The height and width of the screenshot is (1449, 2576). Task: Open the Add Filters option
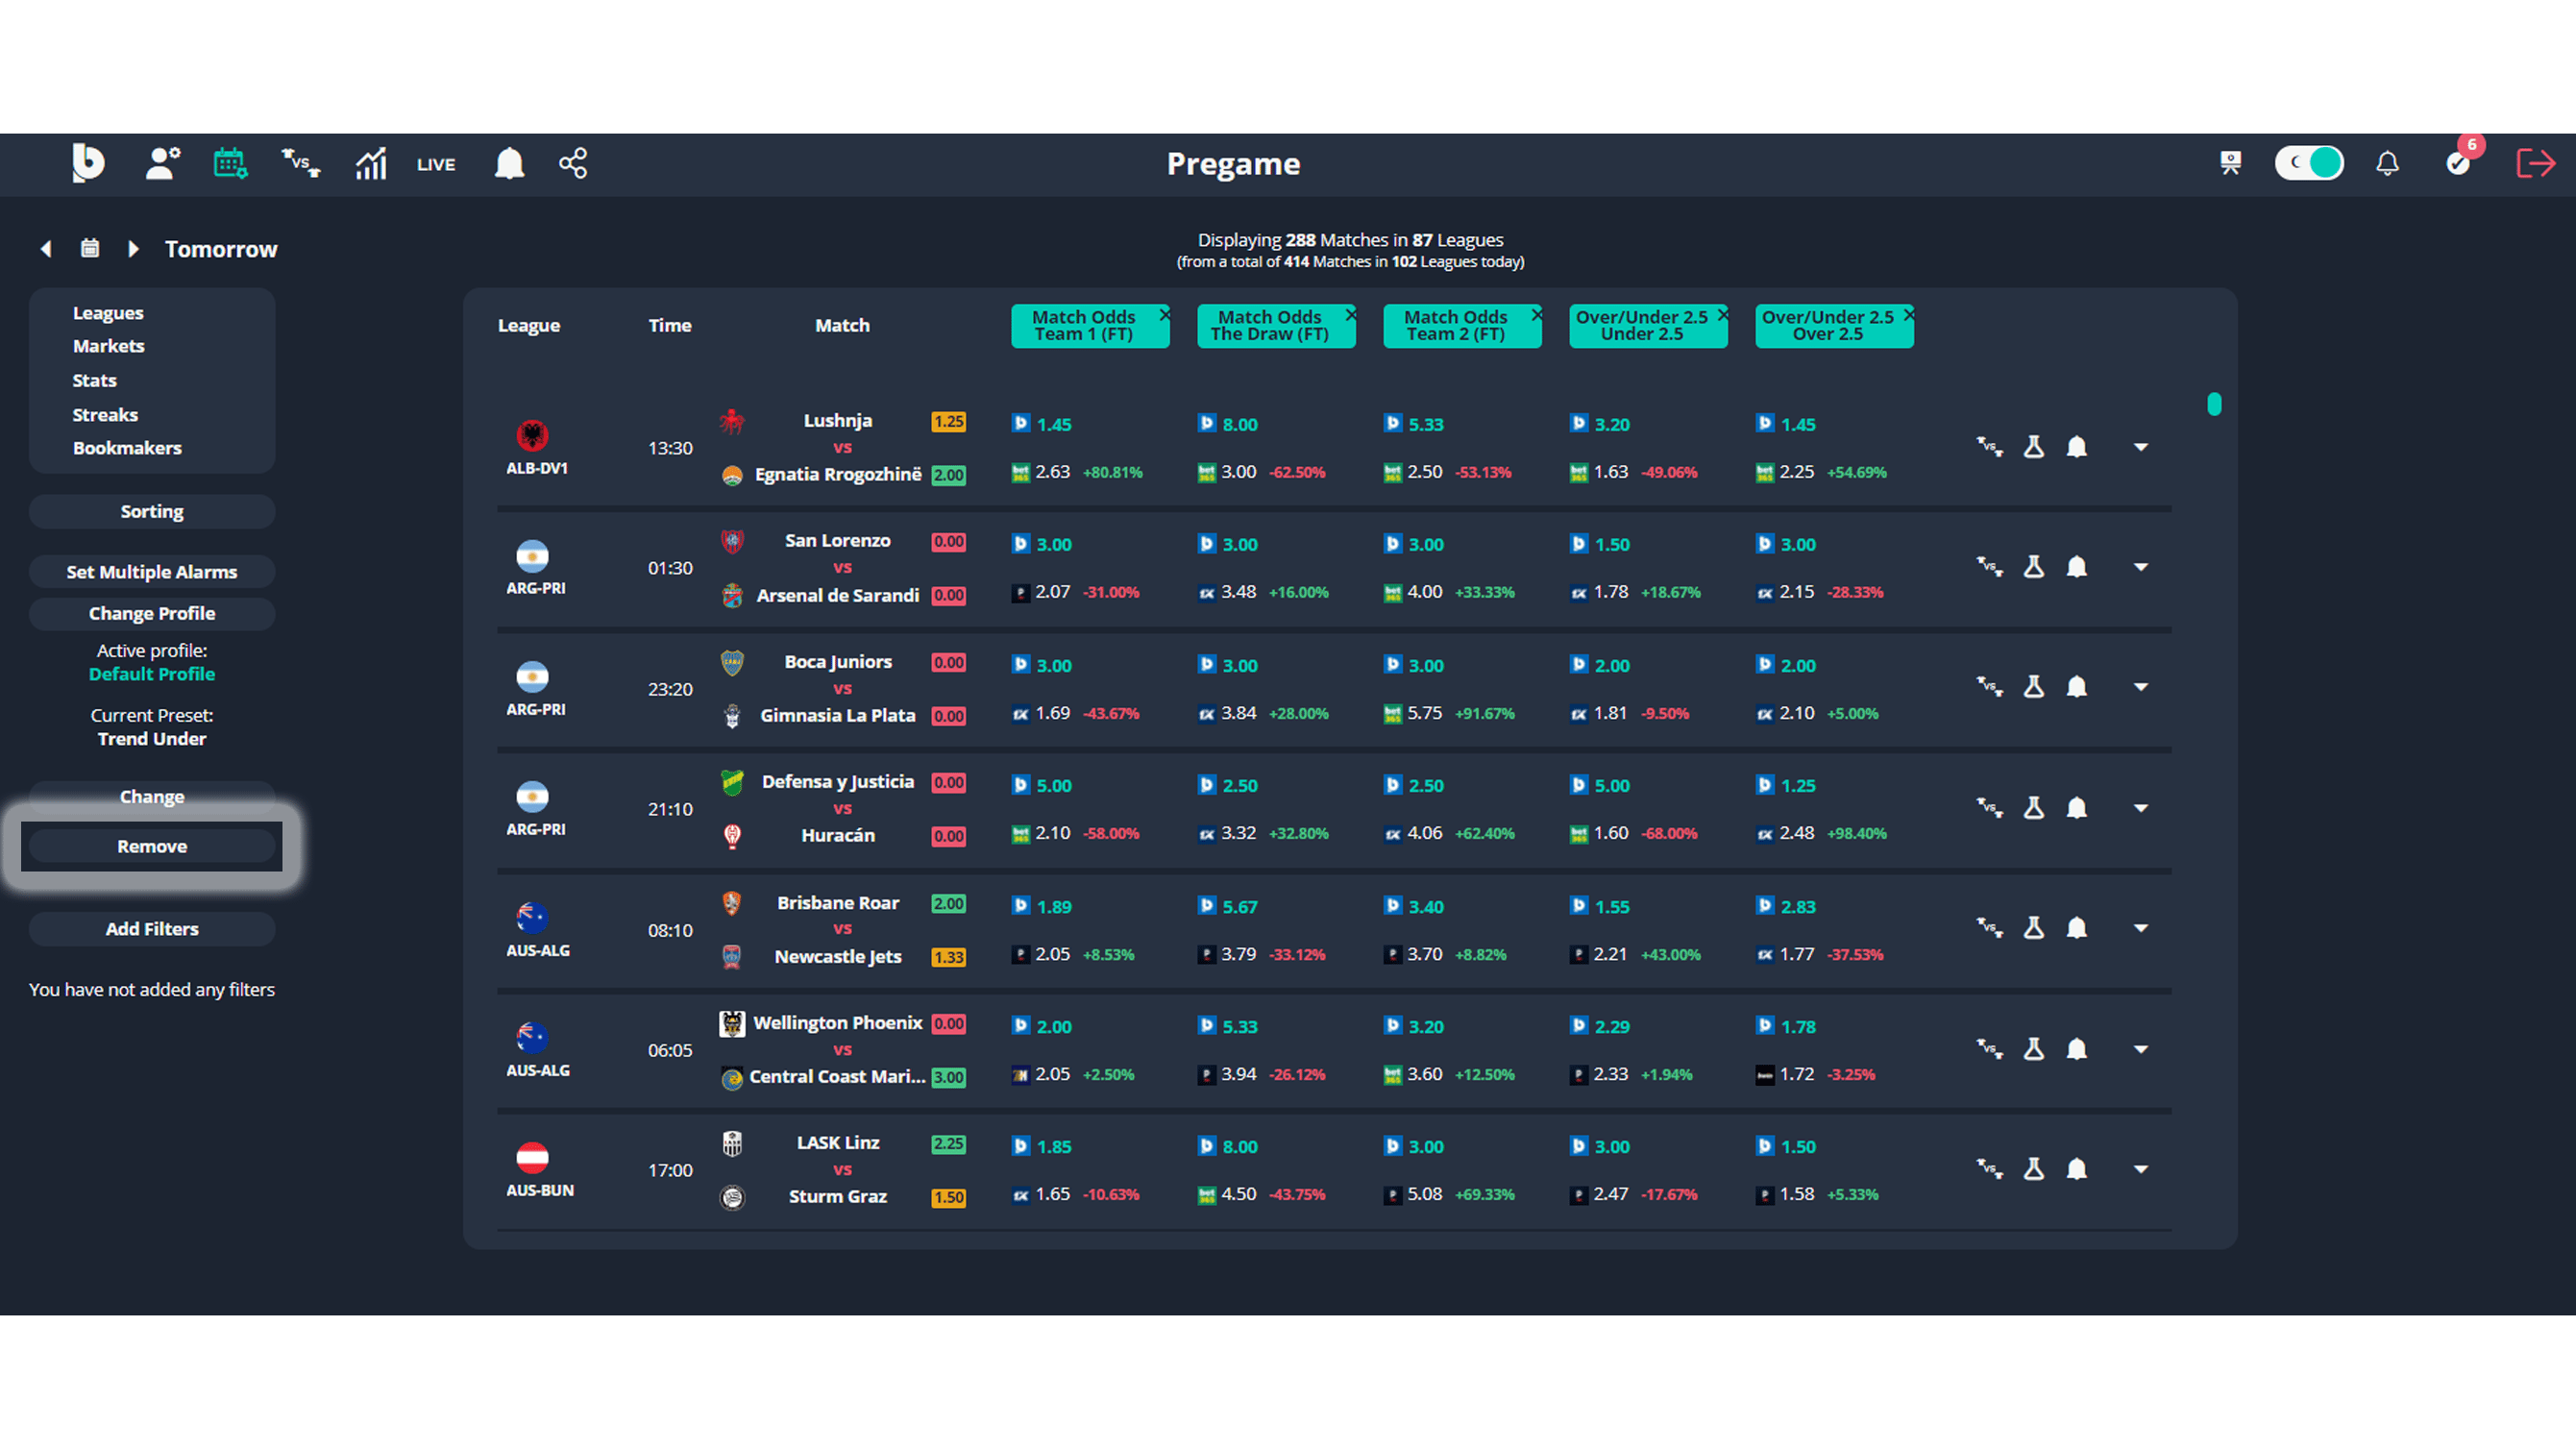coord(151,928)
